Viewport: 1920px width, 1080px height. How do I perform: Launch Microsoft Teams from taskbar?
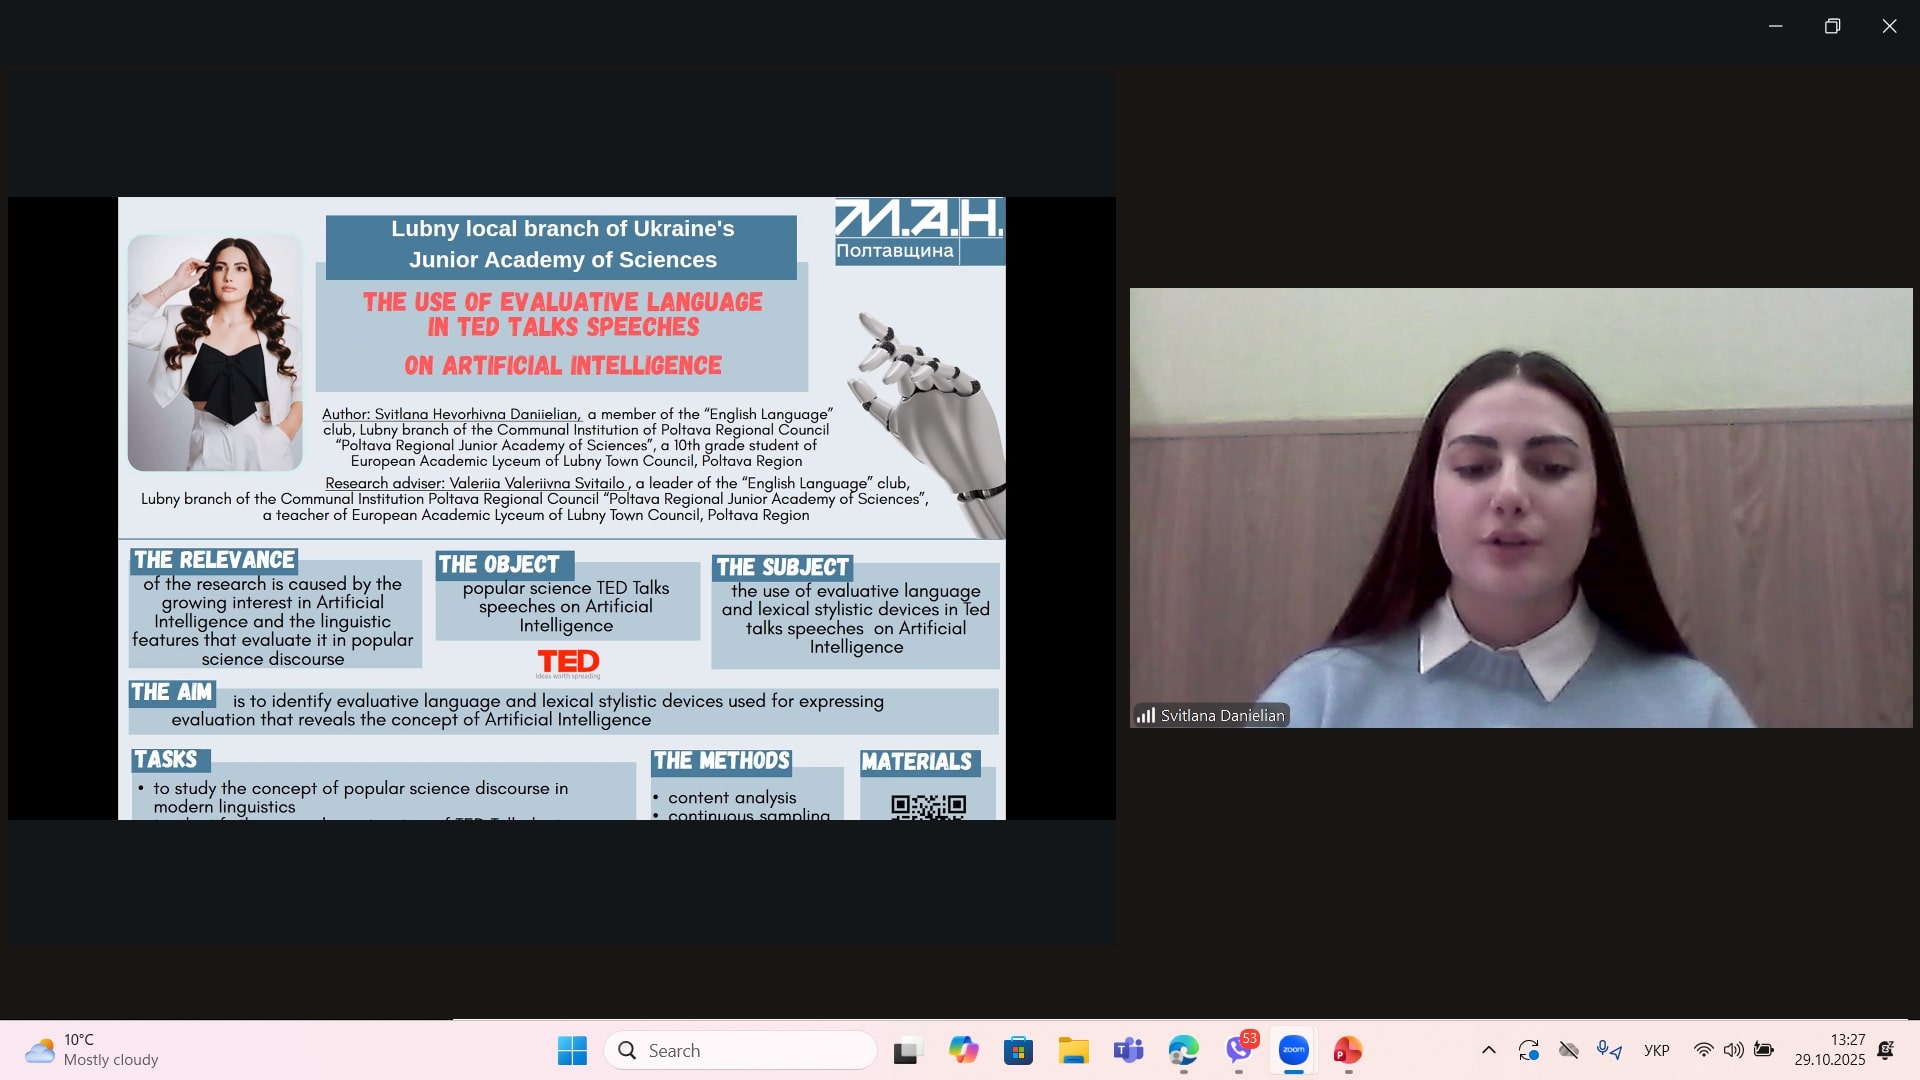click(x=1129, y=1050)
